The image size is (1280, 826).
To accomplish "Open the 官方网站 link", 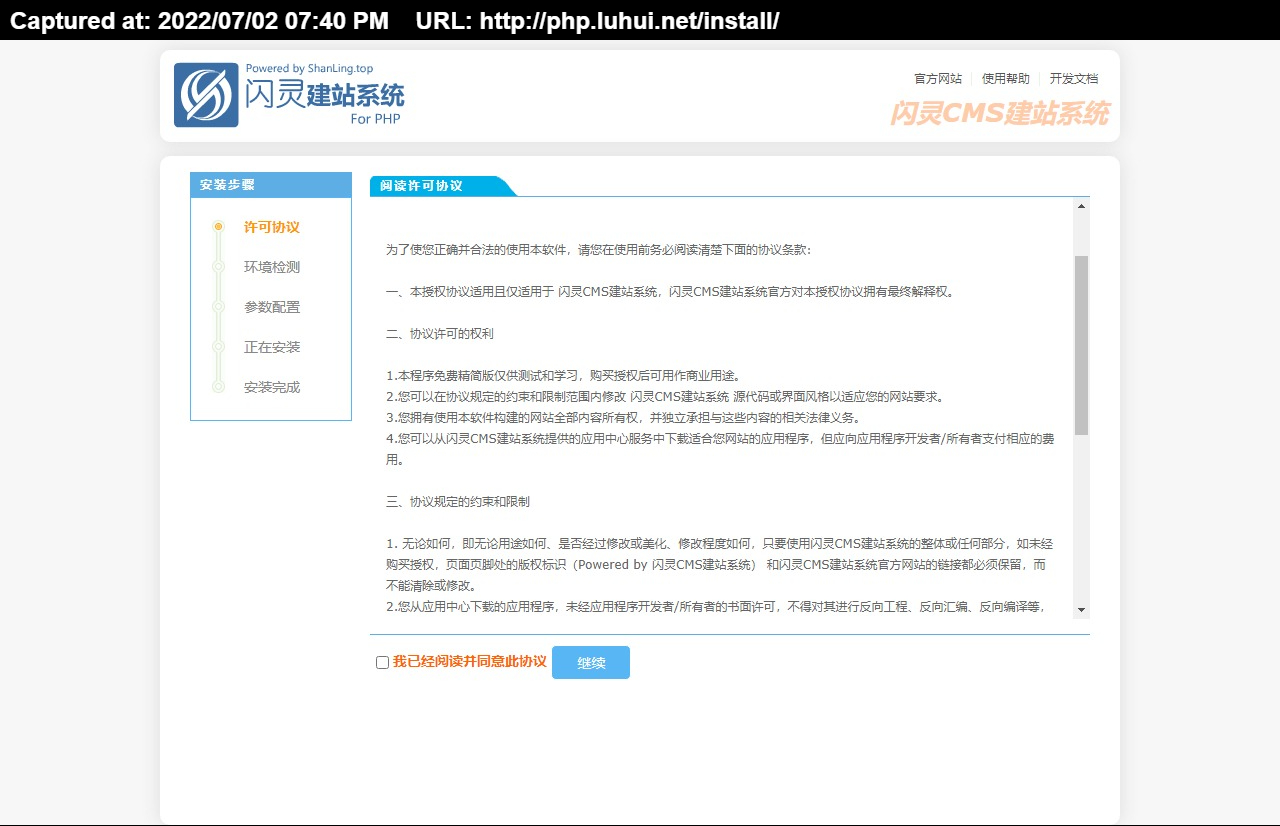I will point(938,79).
